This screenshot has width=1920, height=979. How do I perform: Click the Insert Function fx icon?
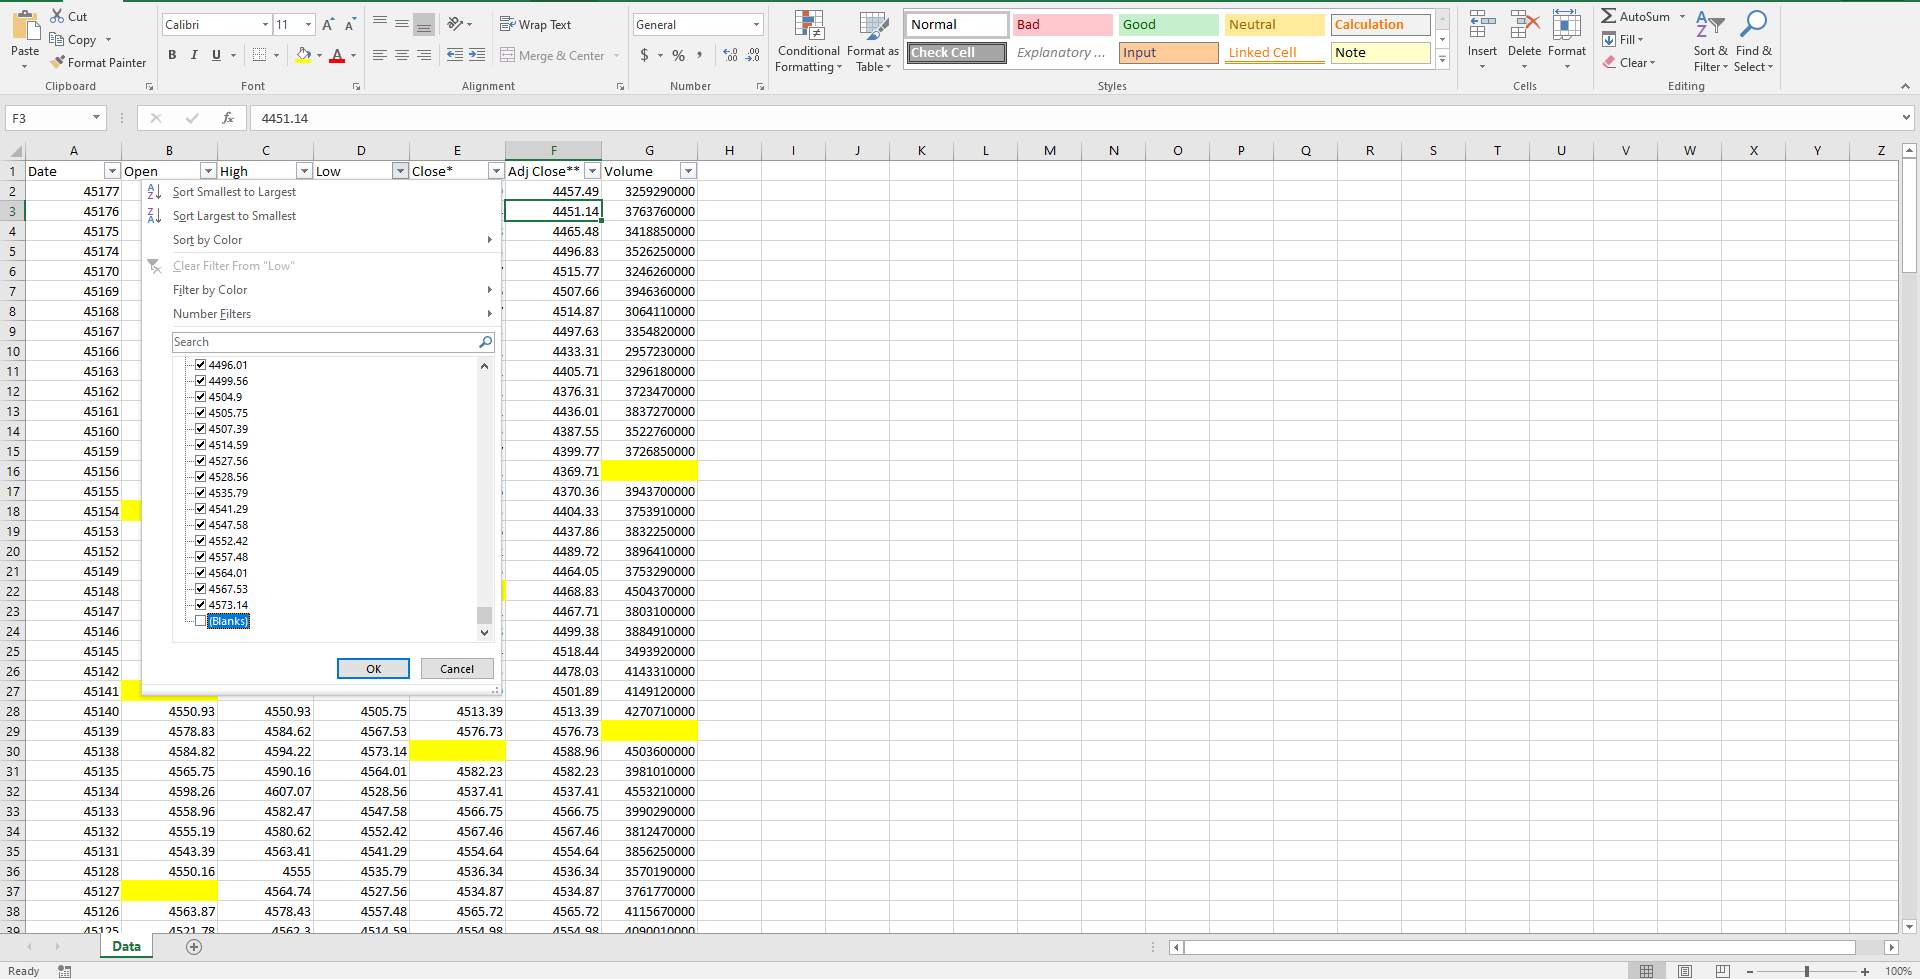pos(228,118)
